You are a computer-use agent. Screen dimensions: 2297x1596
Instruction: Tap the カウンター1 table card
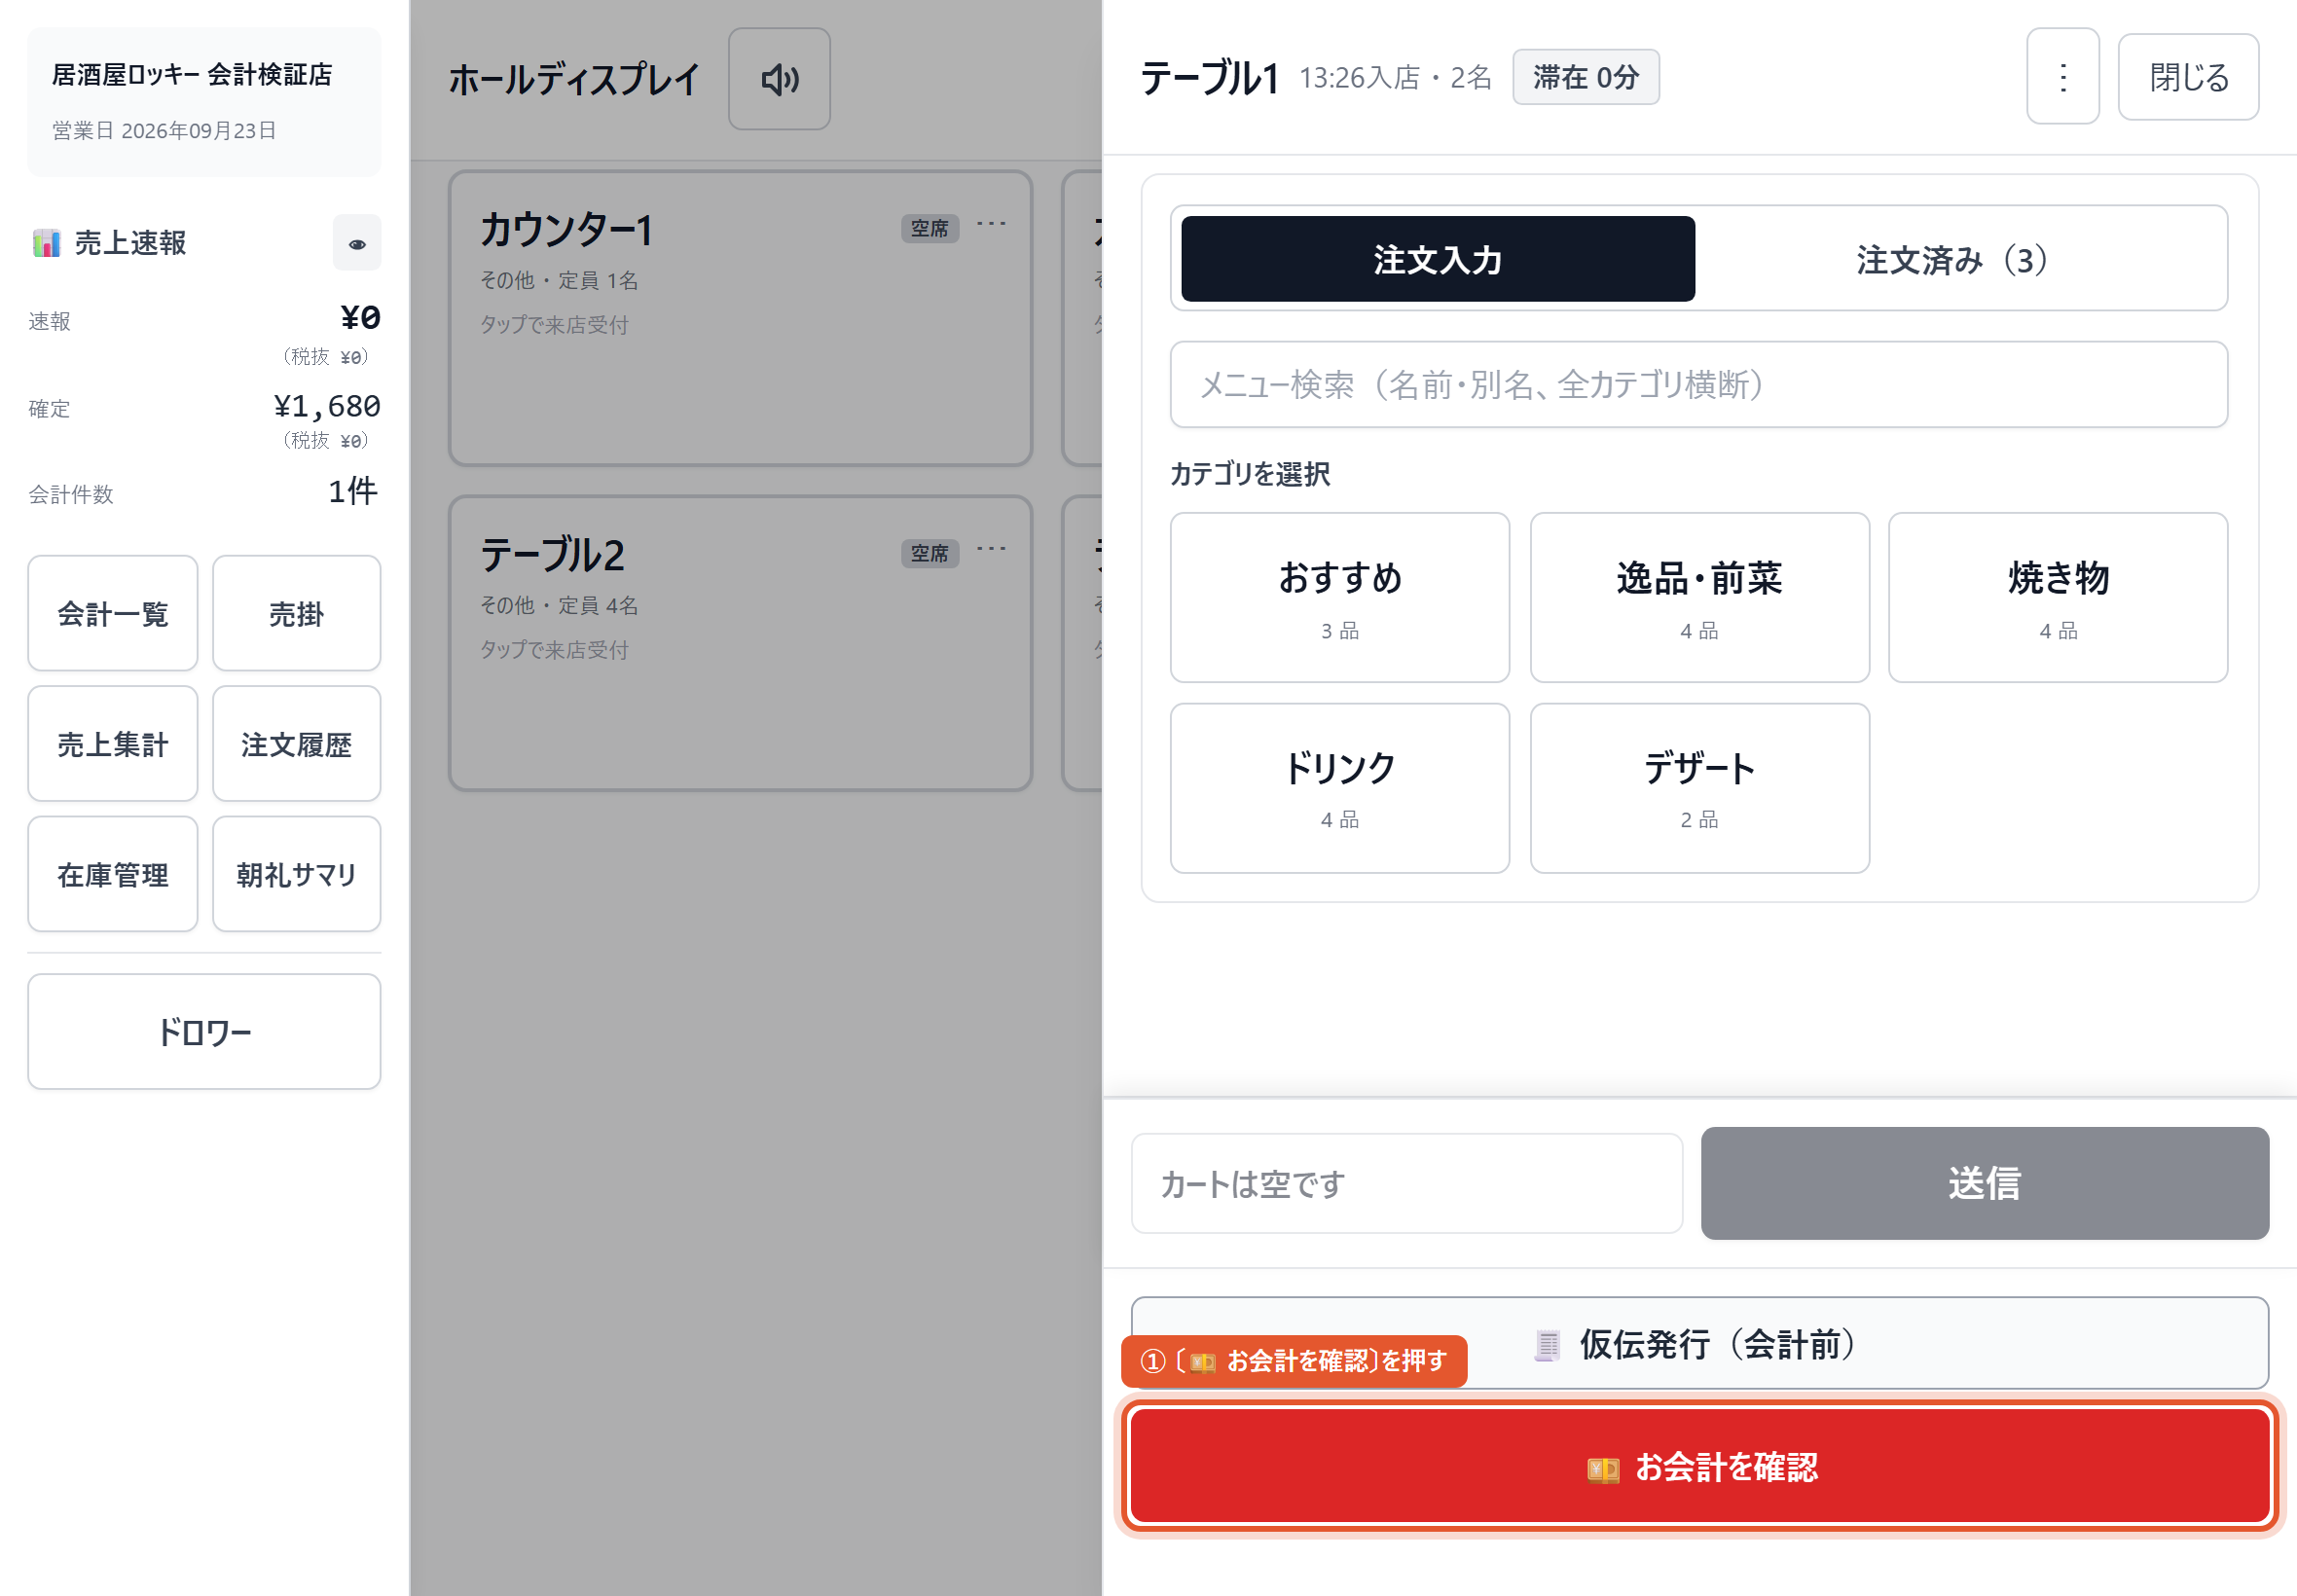click(x=740, y=318)
